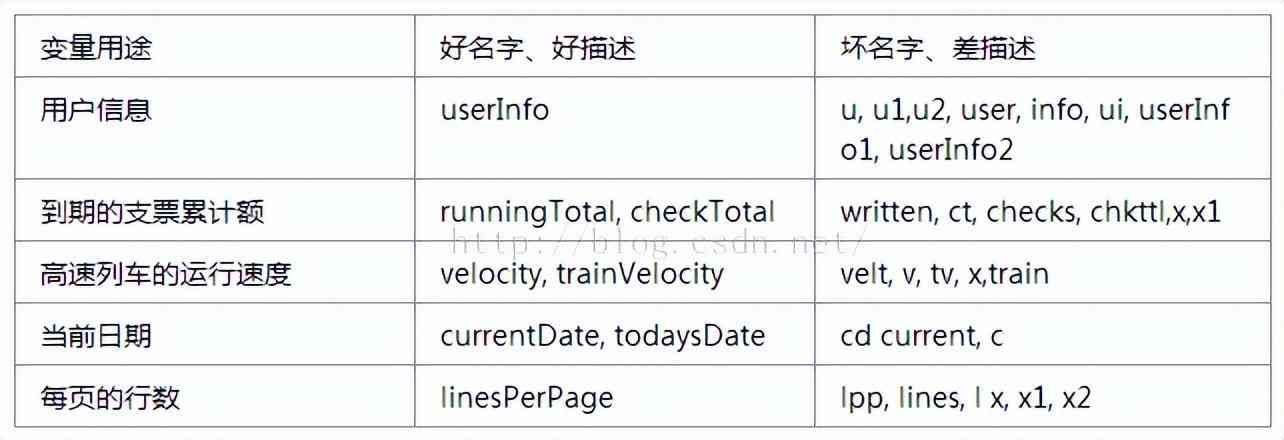Select the cell starting with written, ct
This screenshot has height=440, width=1284.
point(1030,212)
